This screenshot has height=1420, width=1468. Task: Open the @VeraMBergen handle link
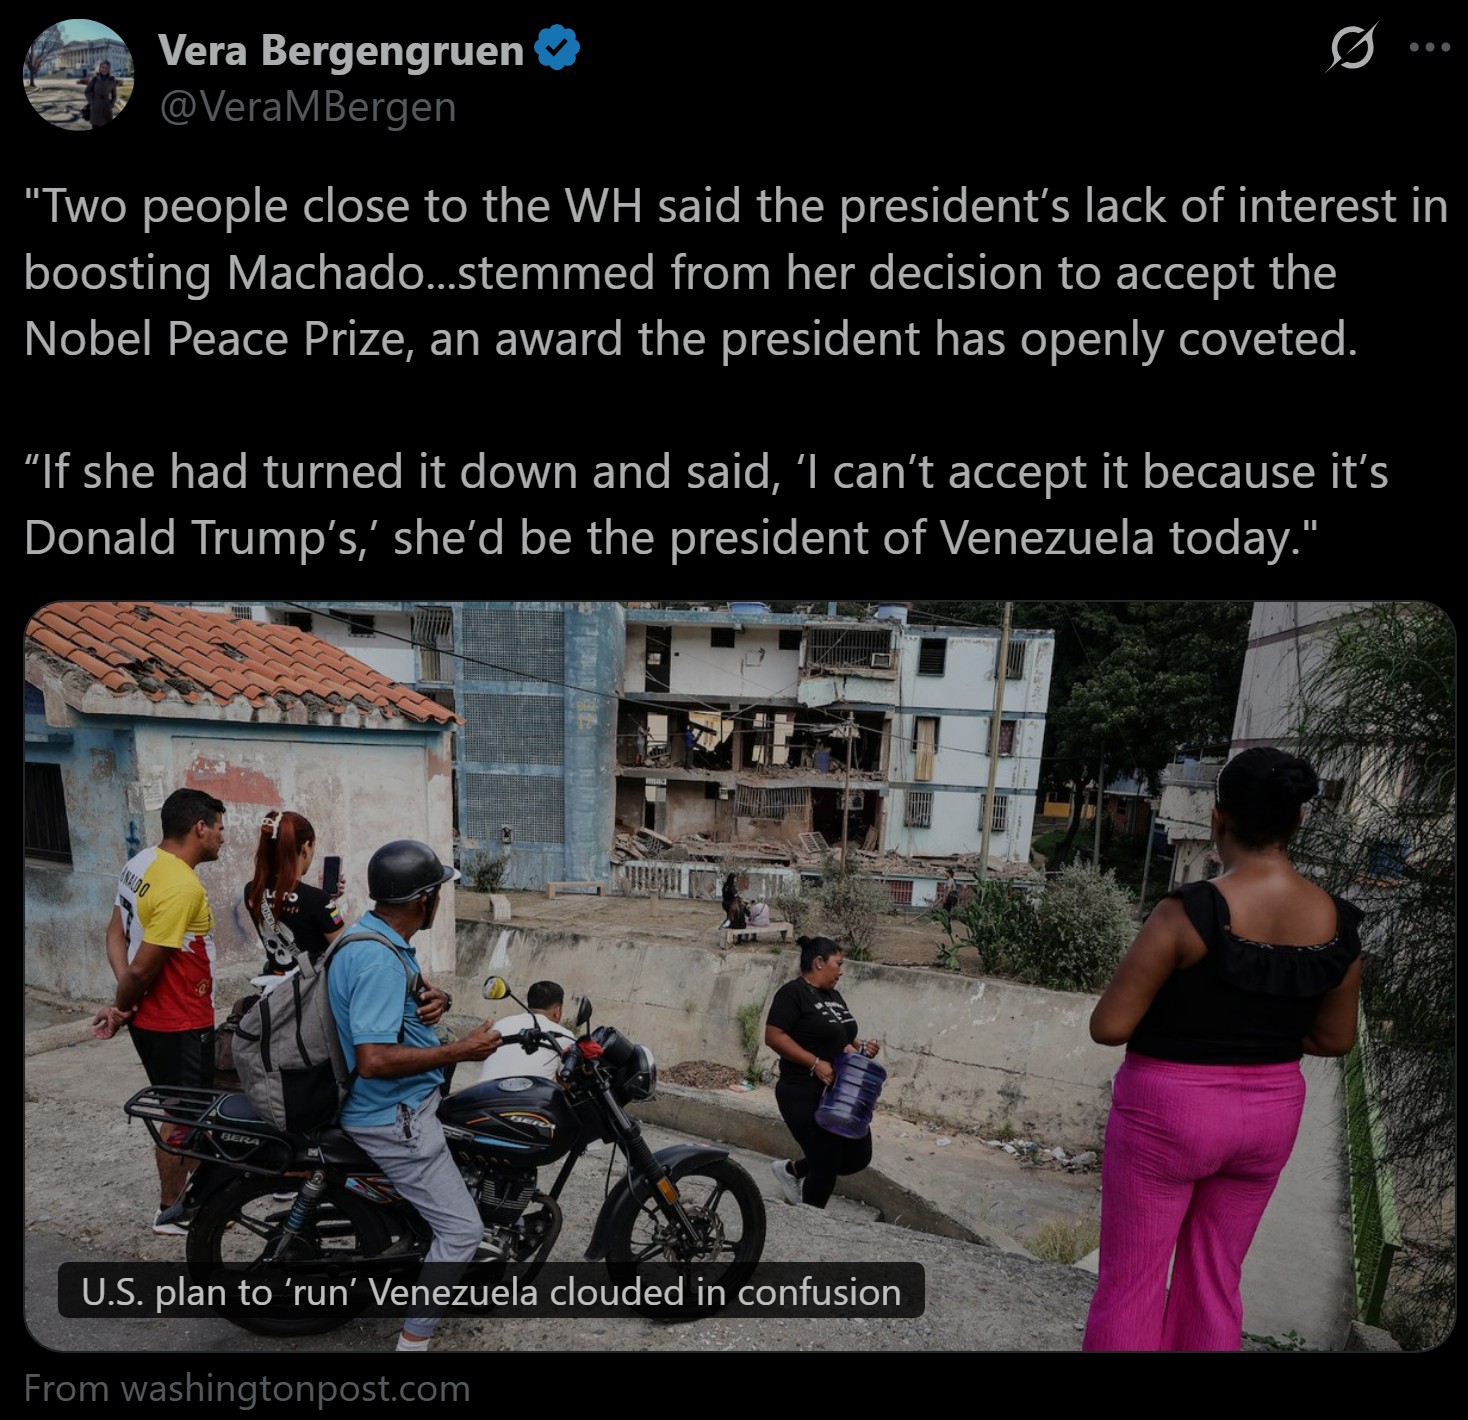pyautogui.click(x=307, y=106)
